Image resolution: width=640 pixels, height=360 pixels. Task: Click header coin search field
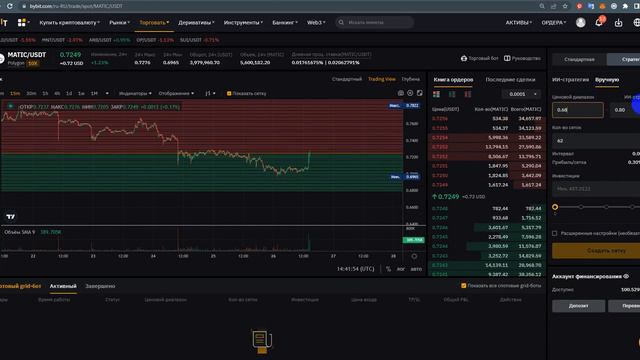click(375, 22)
